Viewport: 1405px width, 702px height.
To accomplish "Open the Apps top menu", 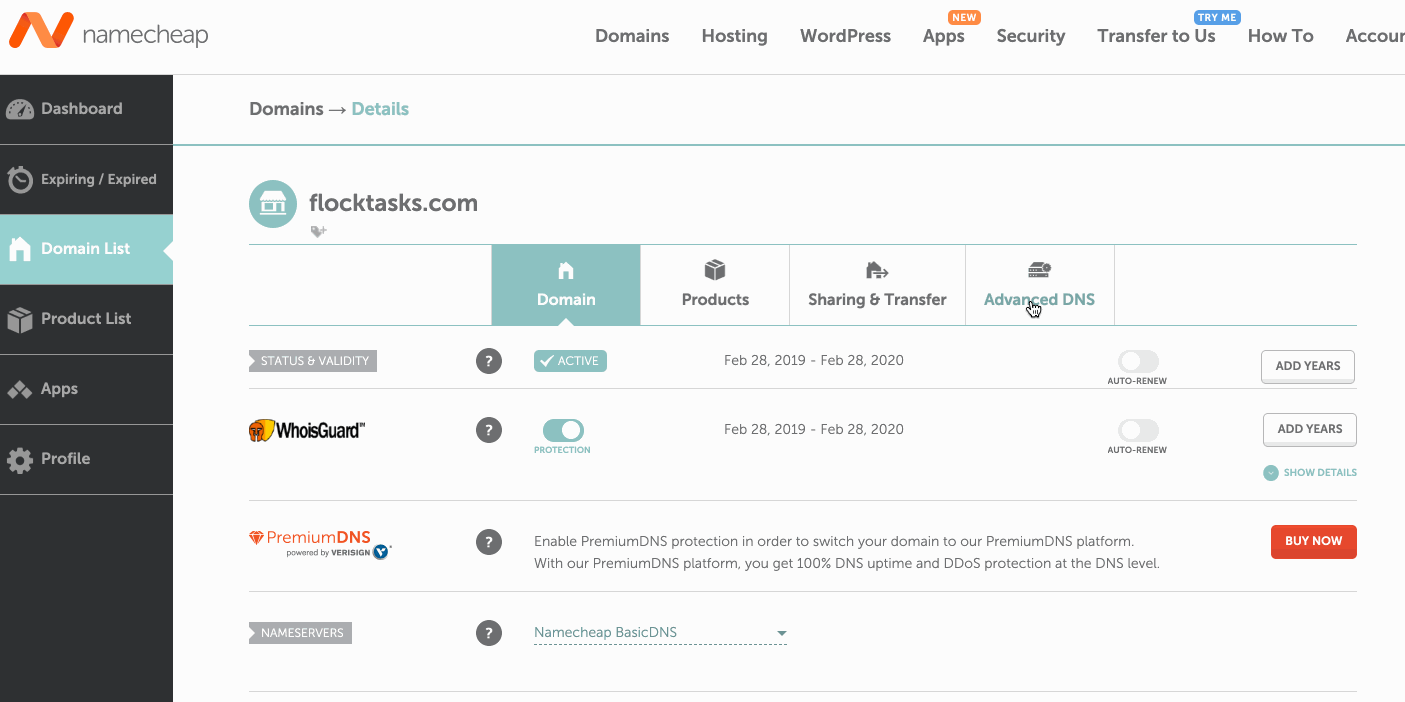I will [943, 36].
